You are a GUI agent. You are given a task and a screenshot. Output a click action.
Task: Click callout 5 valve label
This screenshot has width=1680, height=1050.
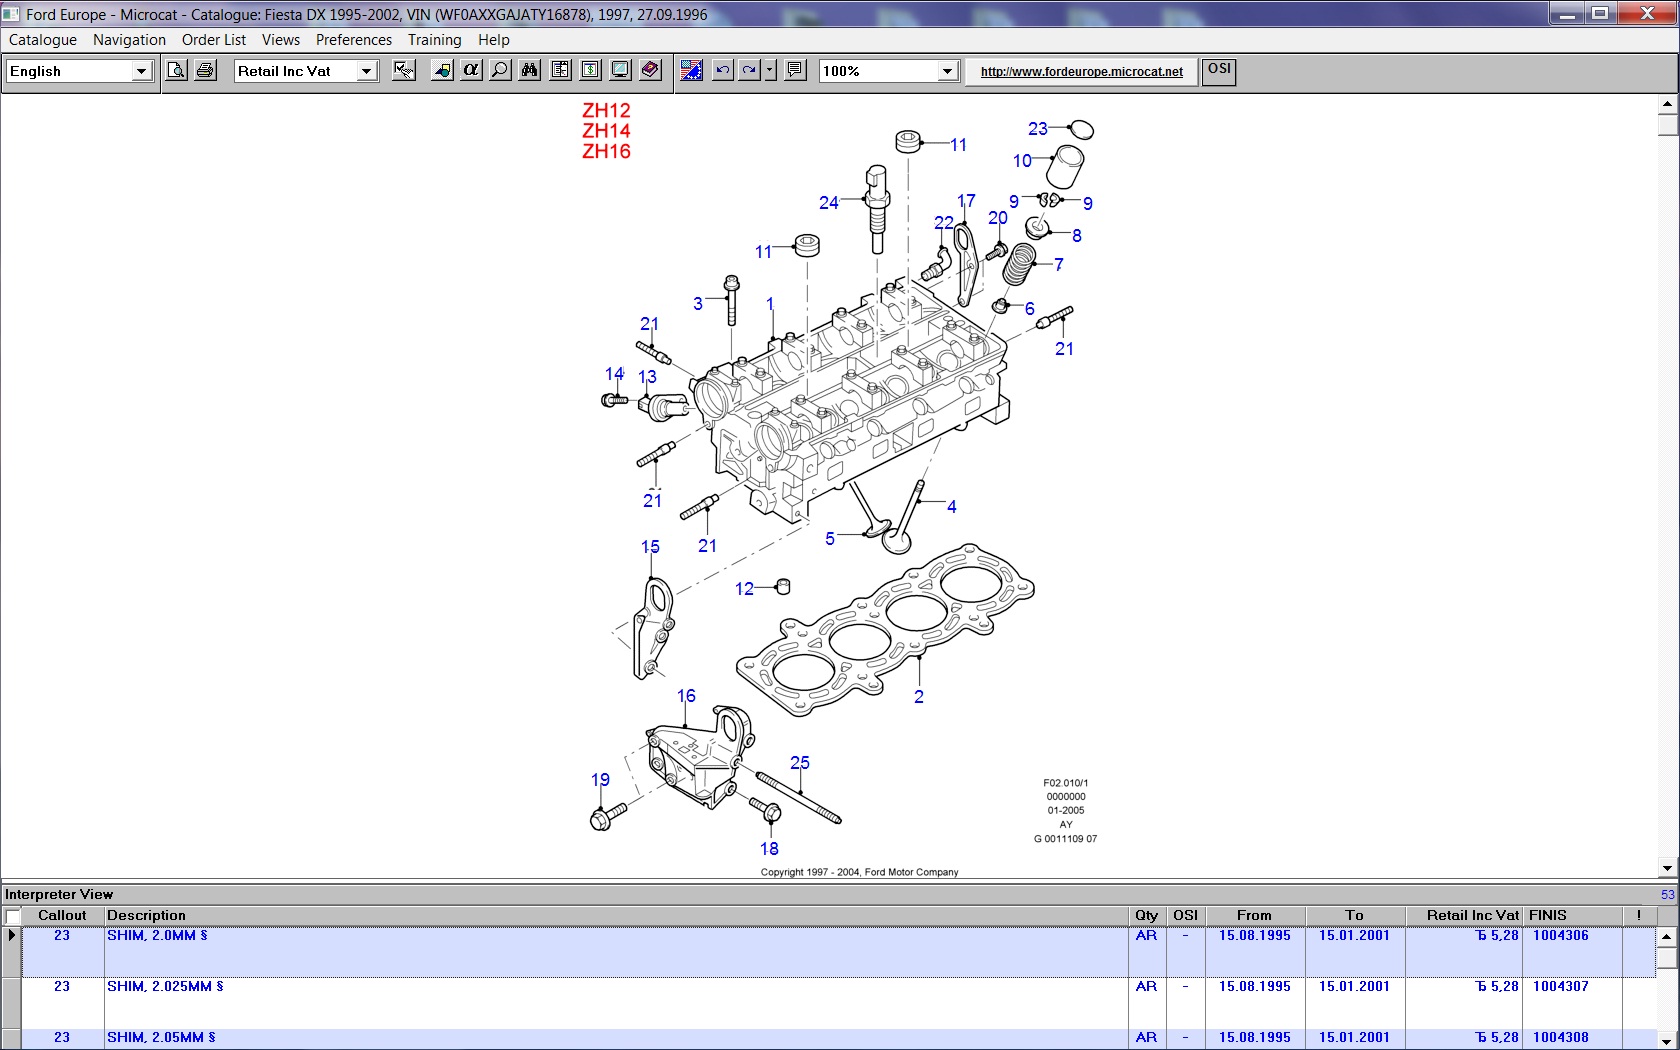[x=830, y=539]
